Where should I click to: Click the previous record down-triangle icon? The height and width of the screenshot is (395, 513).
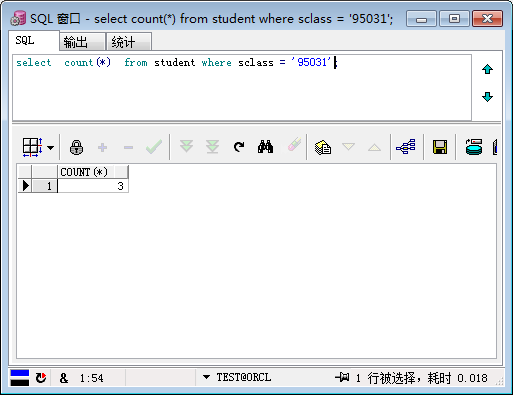(x=348, y=147)
